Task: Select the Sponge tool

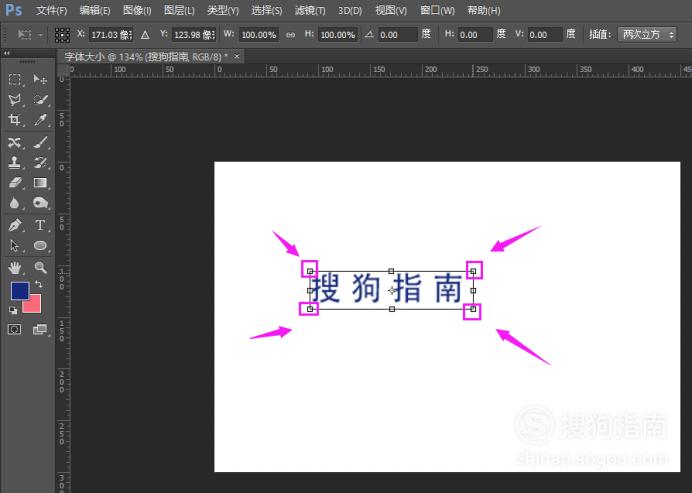Action: pos(40,203)
